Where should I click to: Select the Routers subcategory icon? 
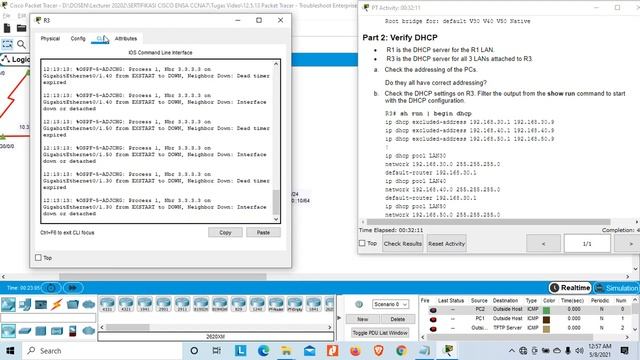pyautogui.click(x=8, y=331)
